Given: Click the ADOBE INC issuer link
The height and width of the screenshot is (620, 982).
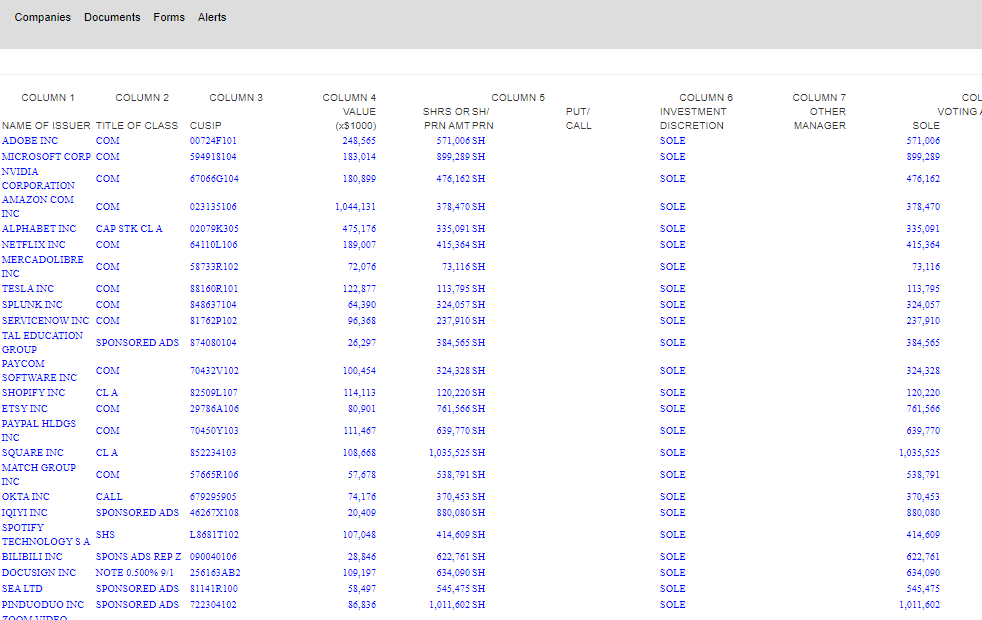Looking at the screenshot, I should [x=30, y=141].
